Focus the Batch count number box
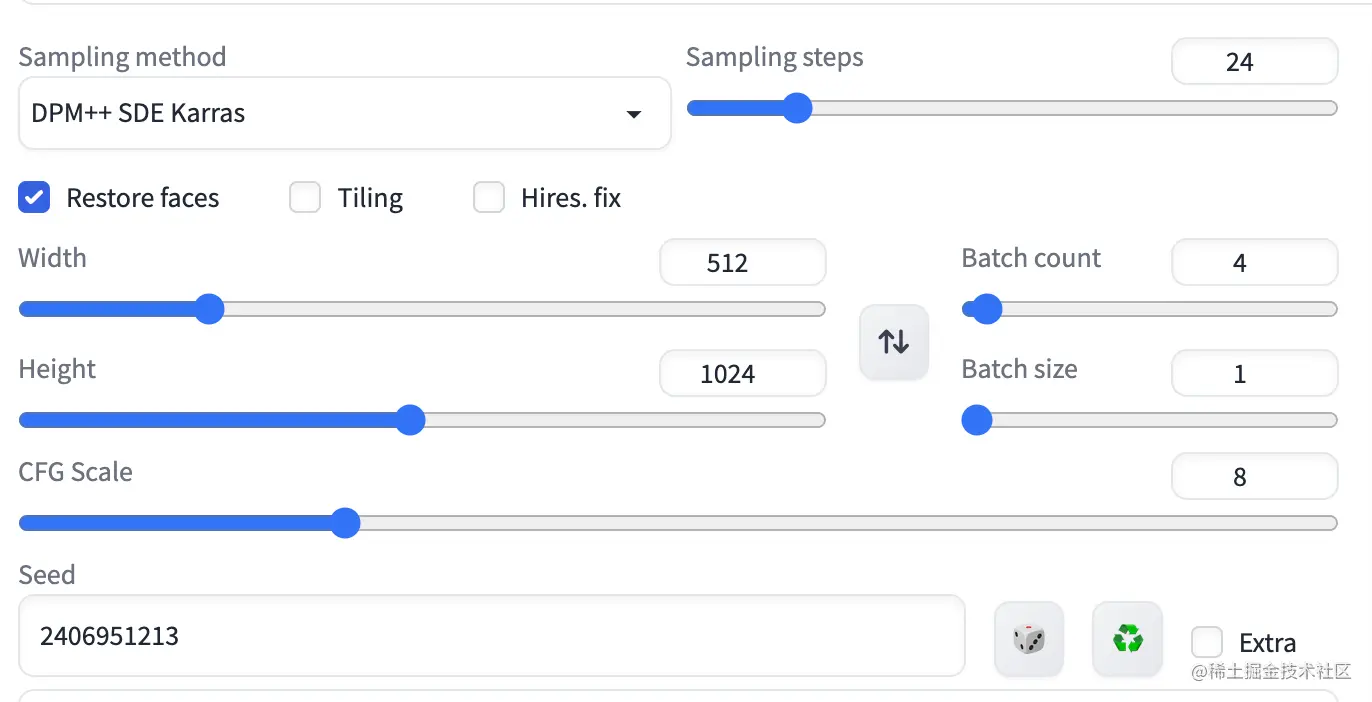This screenshot has height=702, width=1372. 1254,263
